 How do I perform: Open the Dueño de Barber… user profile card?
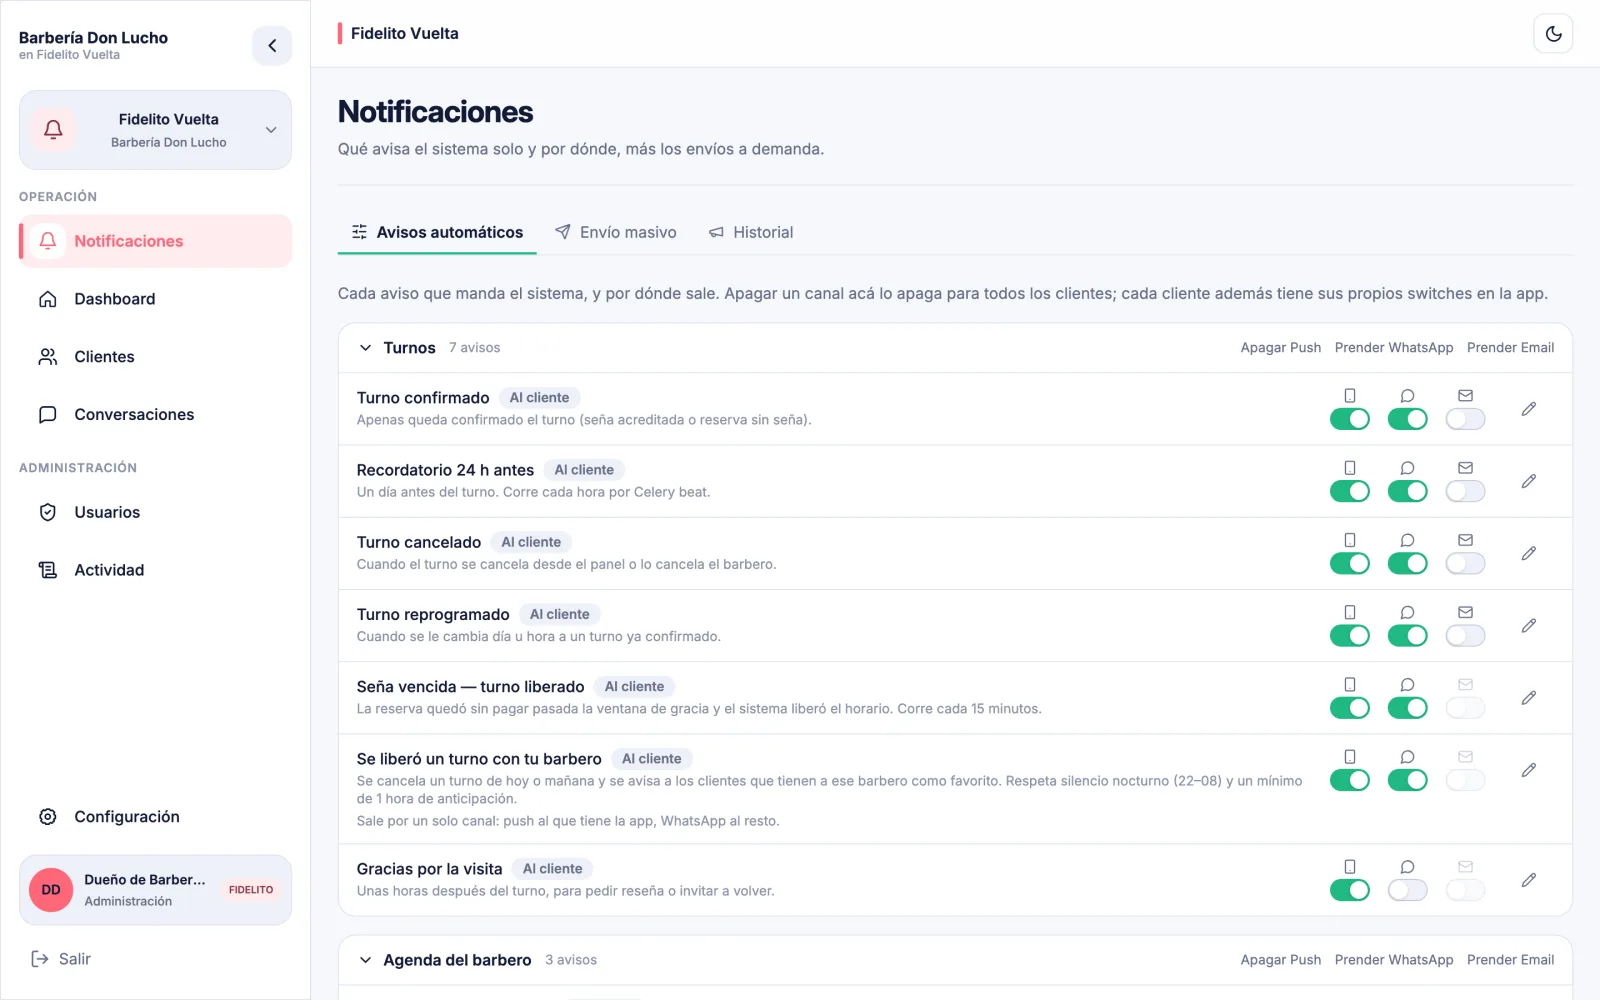(x=155, y=890)
